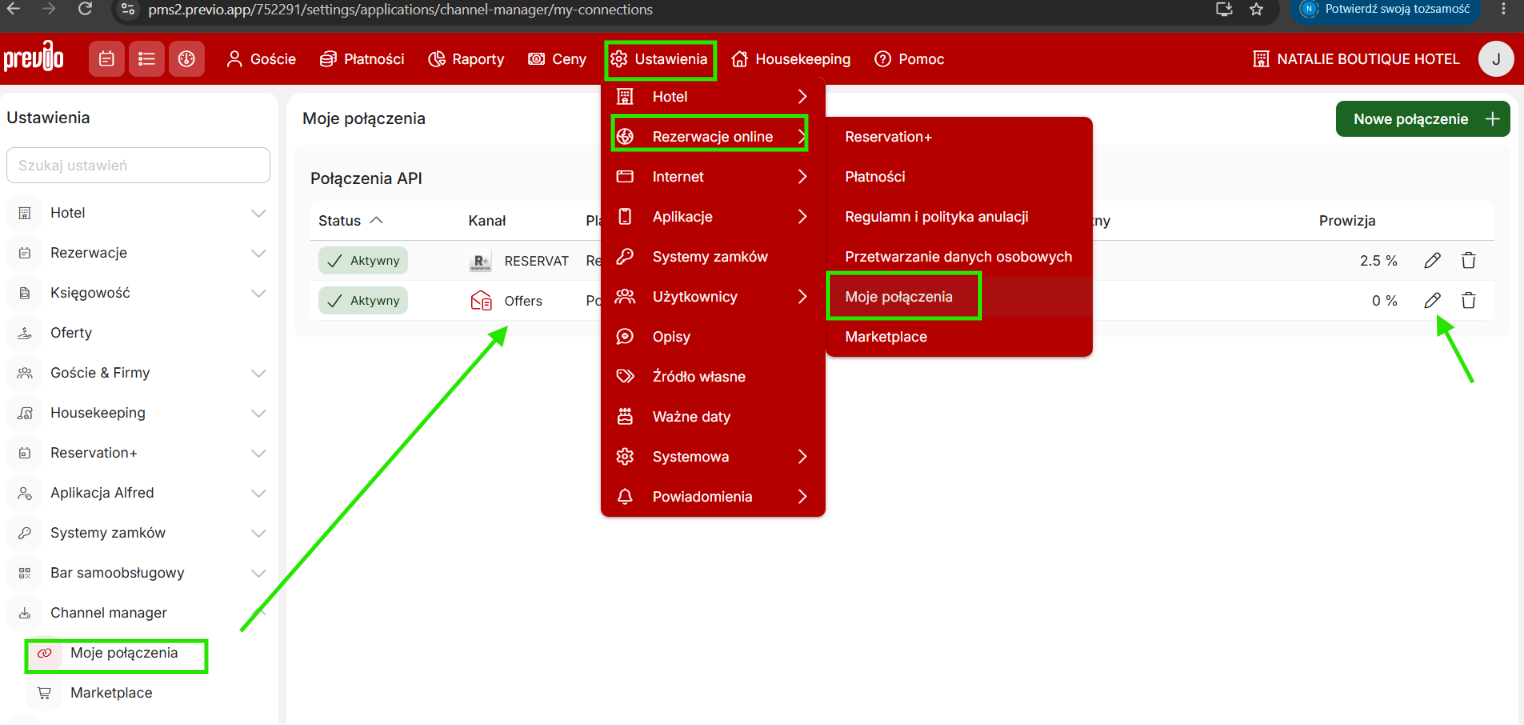Expand Powiadomienia submenu in dropdown
The image size is (1524, 725).
[713, 497]
